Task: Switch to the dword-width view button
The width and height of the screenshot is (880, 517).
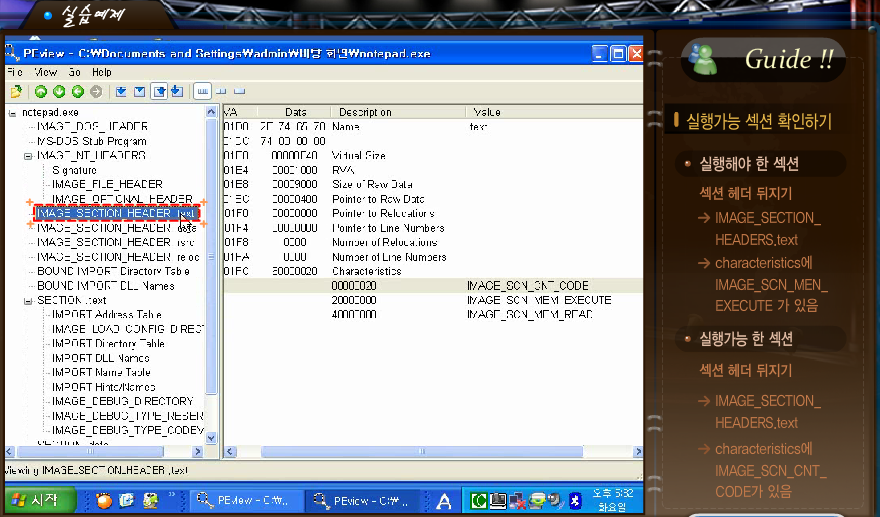Action: [x=240, y=91]
